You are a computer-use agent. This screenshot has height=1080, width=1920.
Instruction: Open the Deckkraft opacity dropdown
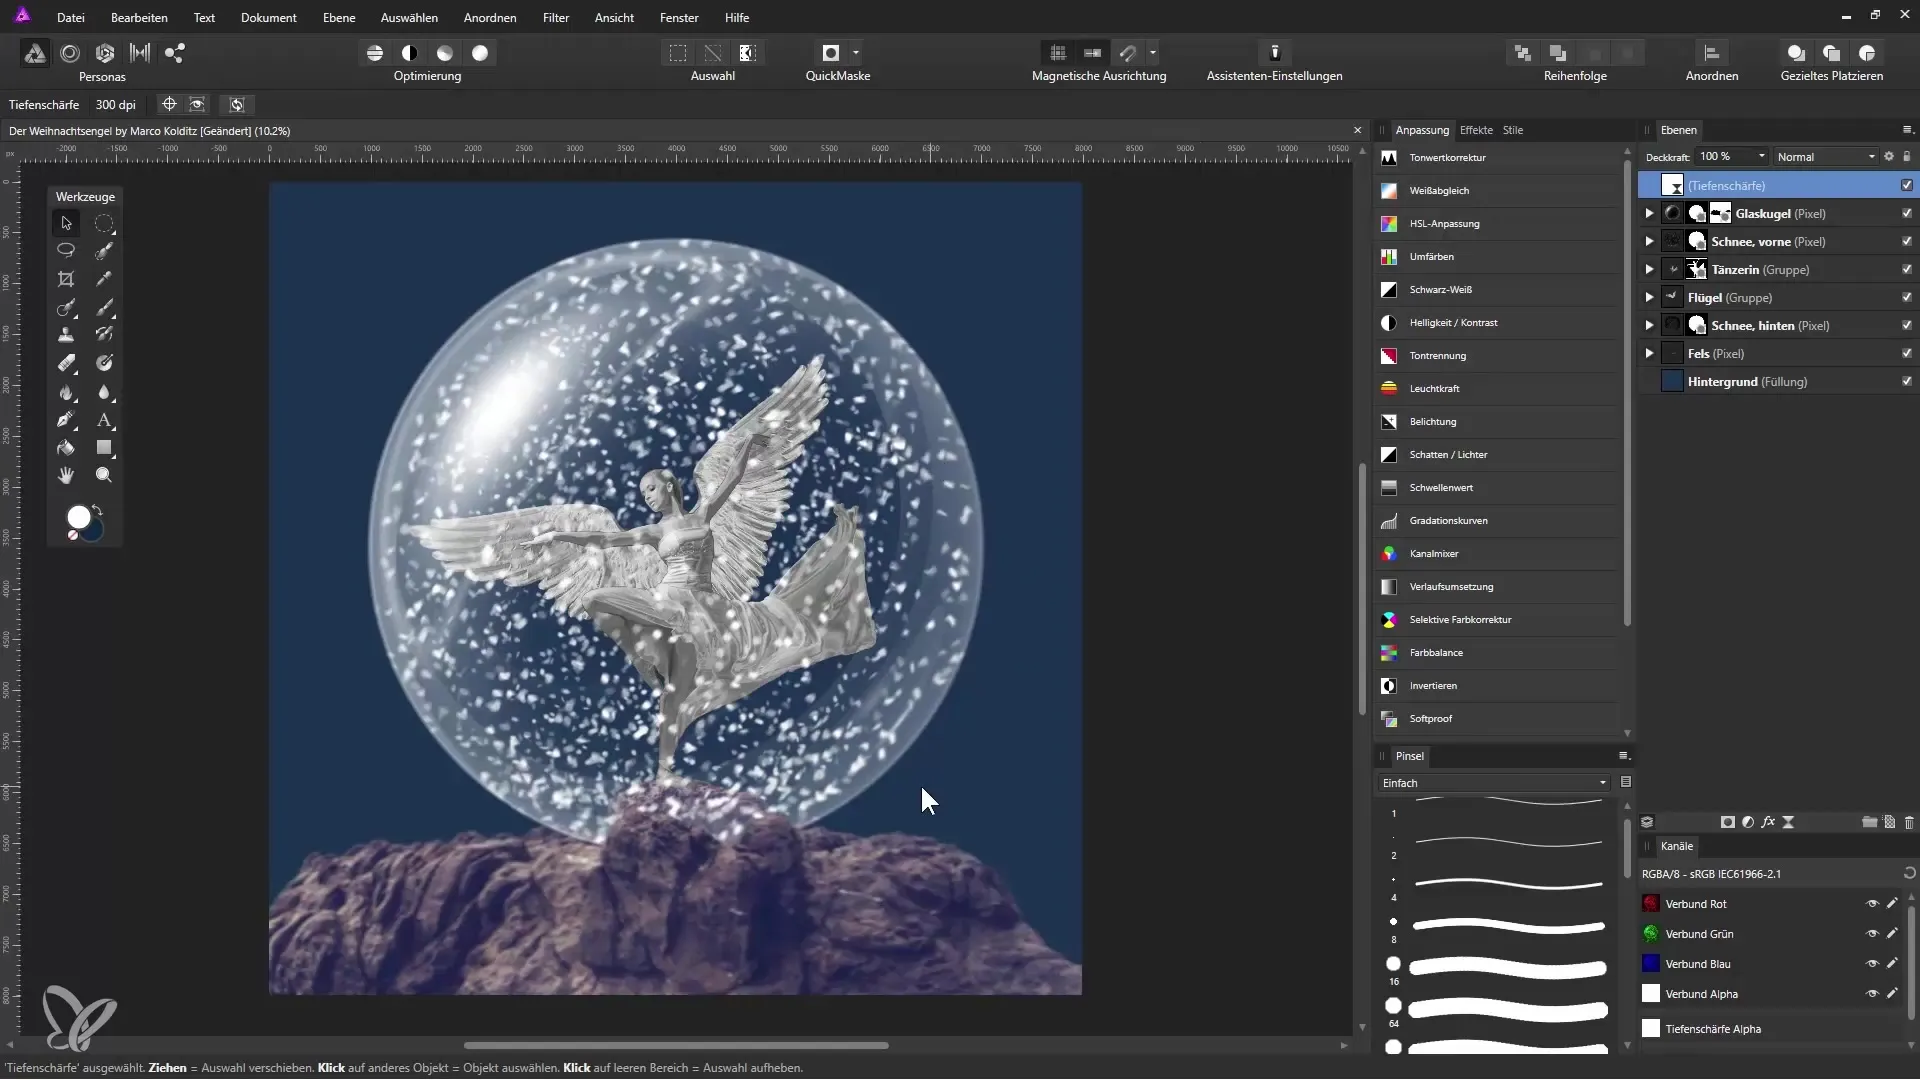[1762, 157]
